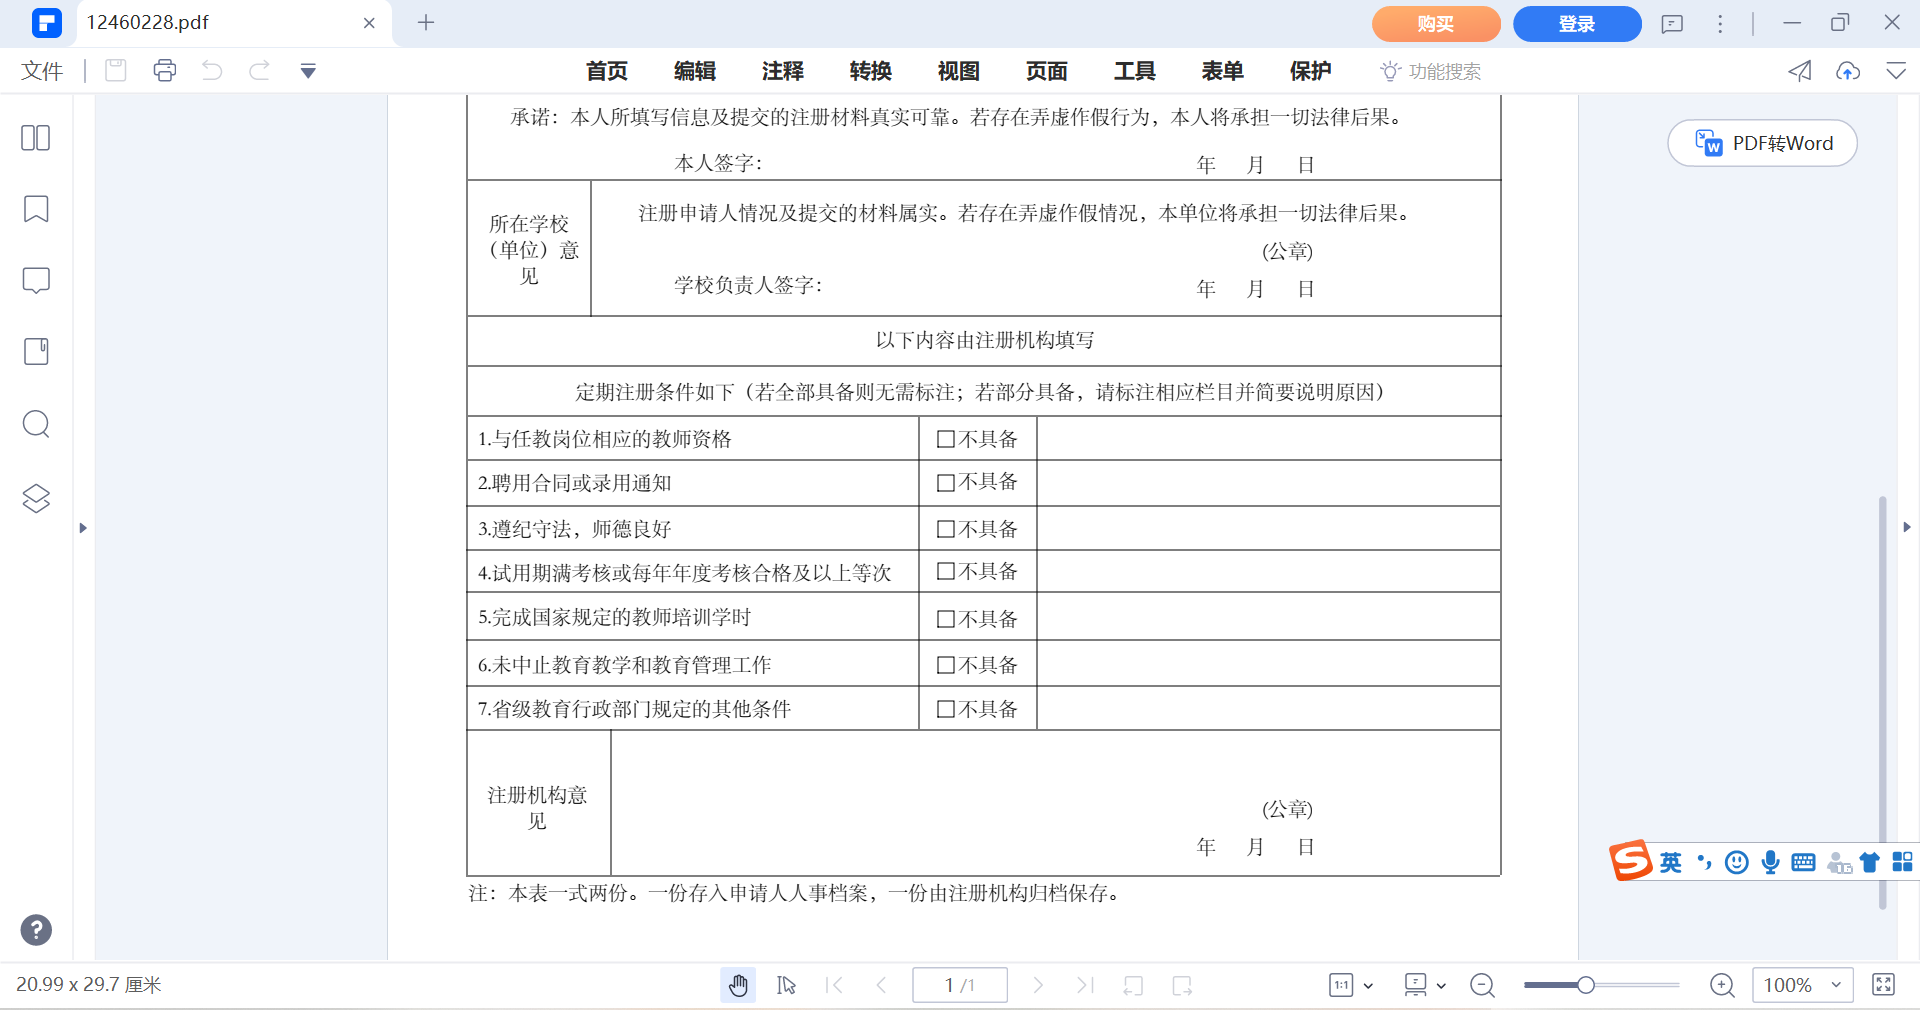The width and height of the screenshot is (1920, 1010).
Task: Select the hand tool in the bottom toolbar
Action: point(738,985)
